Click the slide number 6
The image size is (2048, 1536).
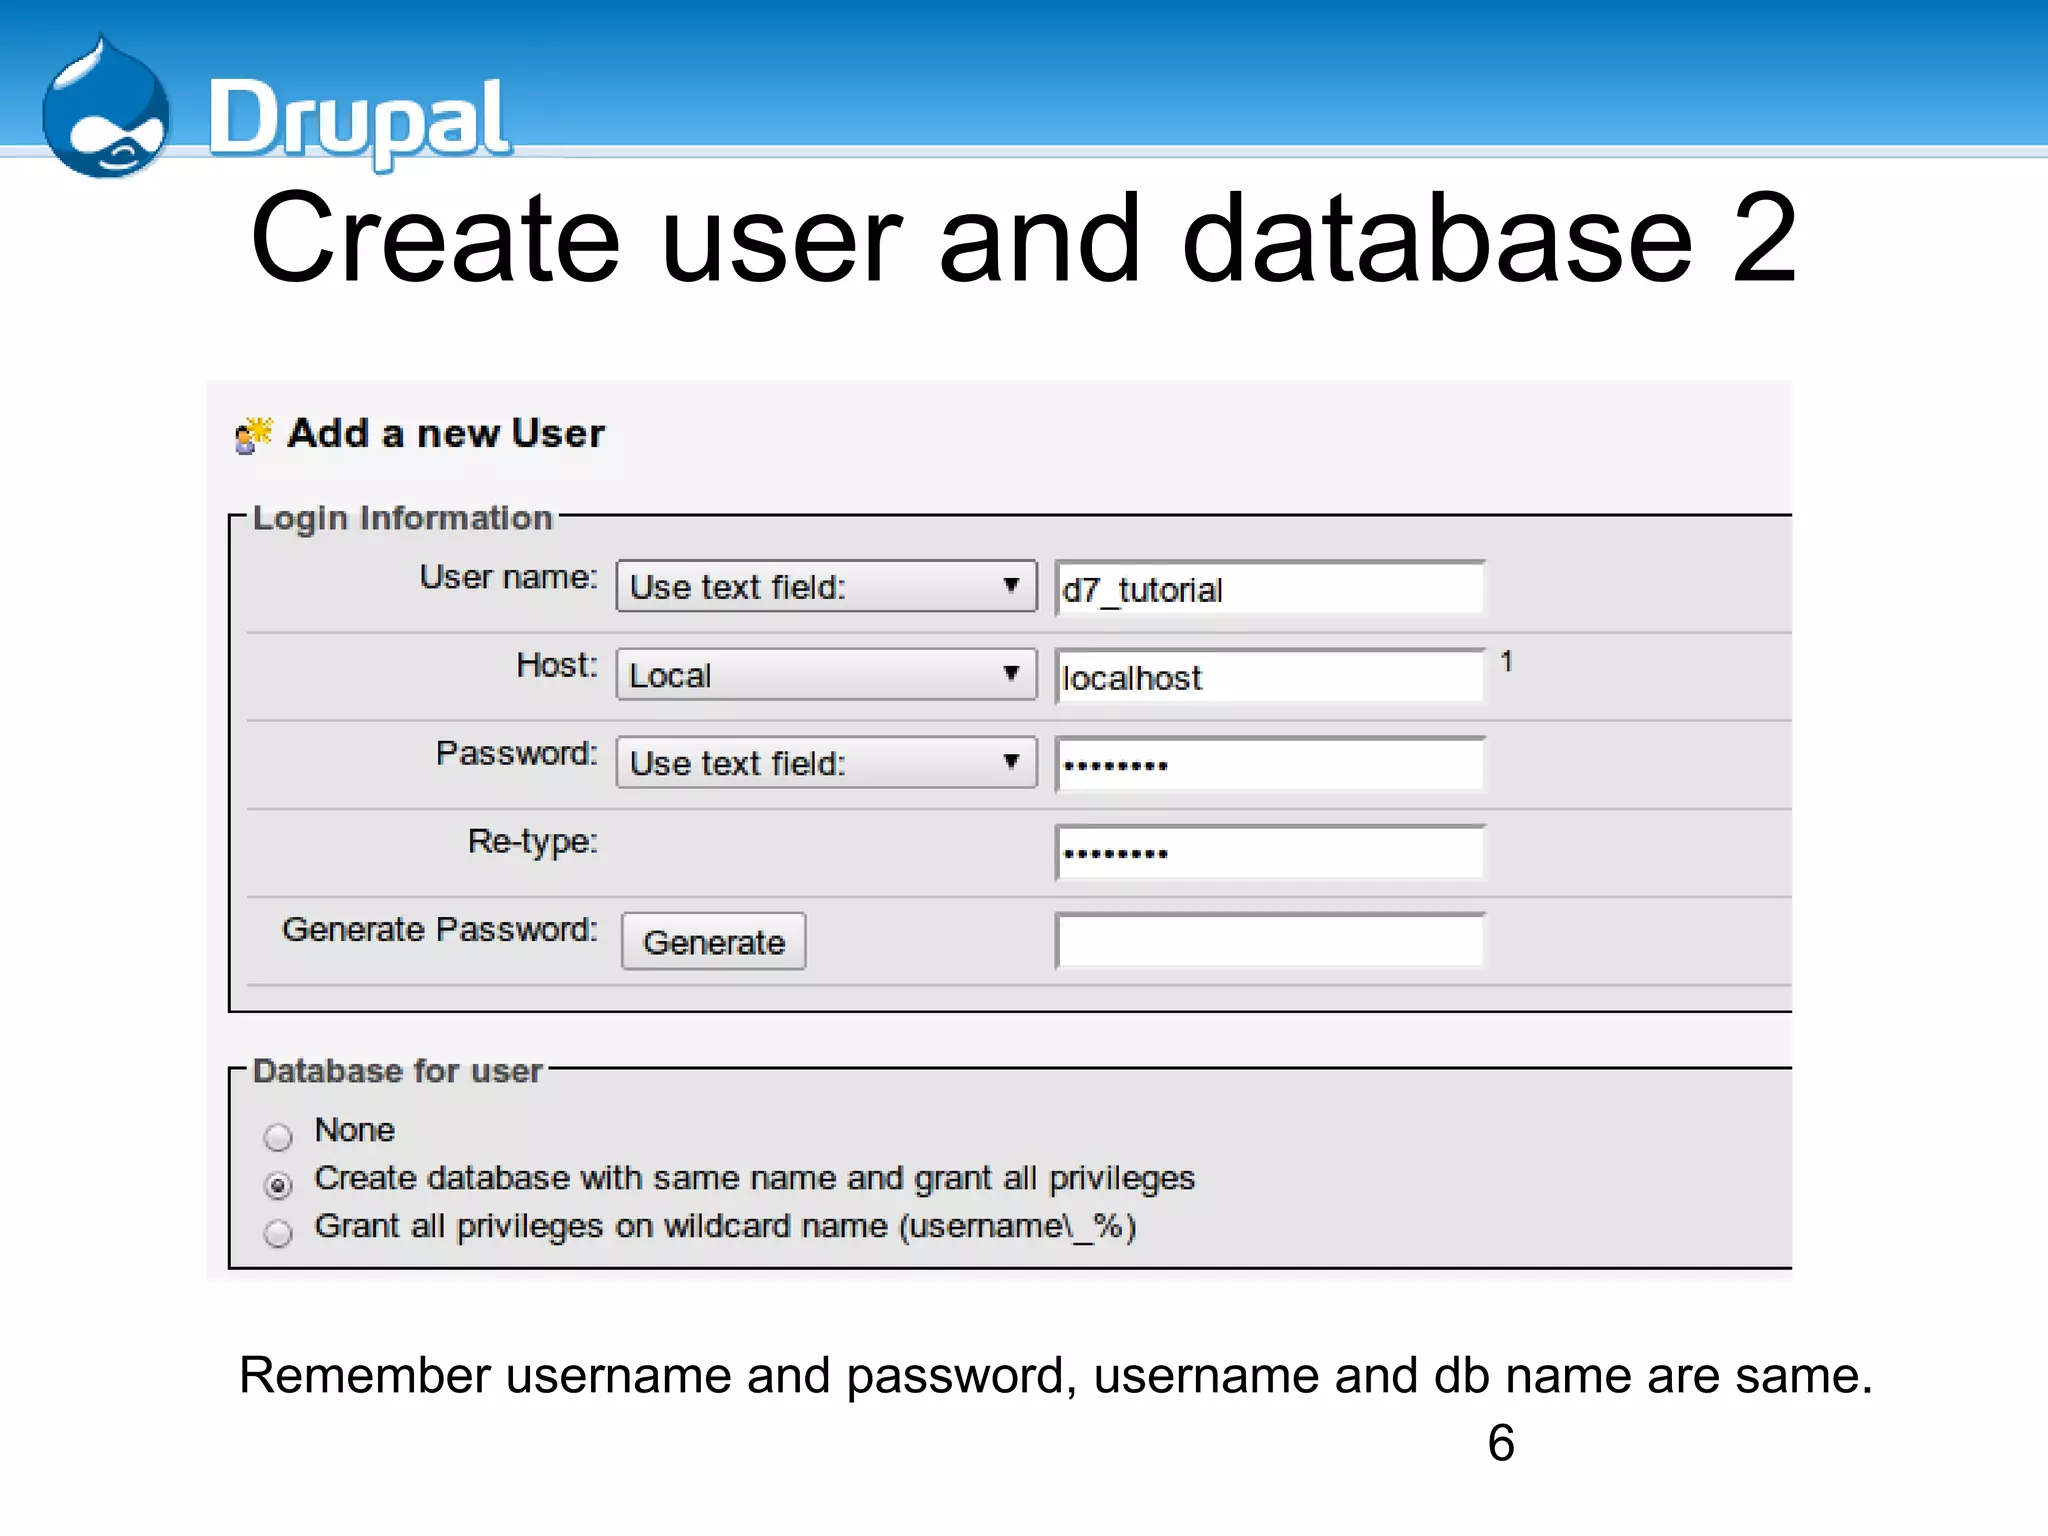1501,1443
